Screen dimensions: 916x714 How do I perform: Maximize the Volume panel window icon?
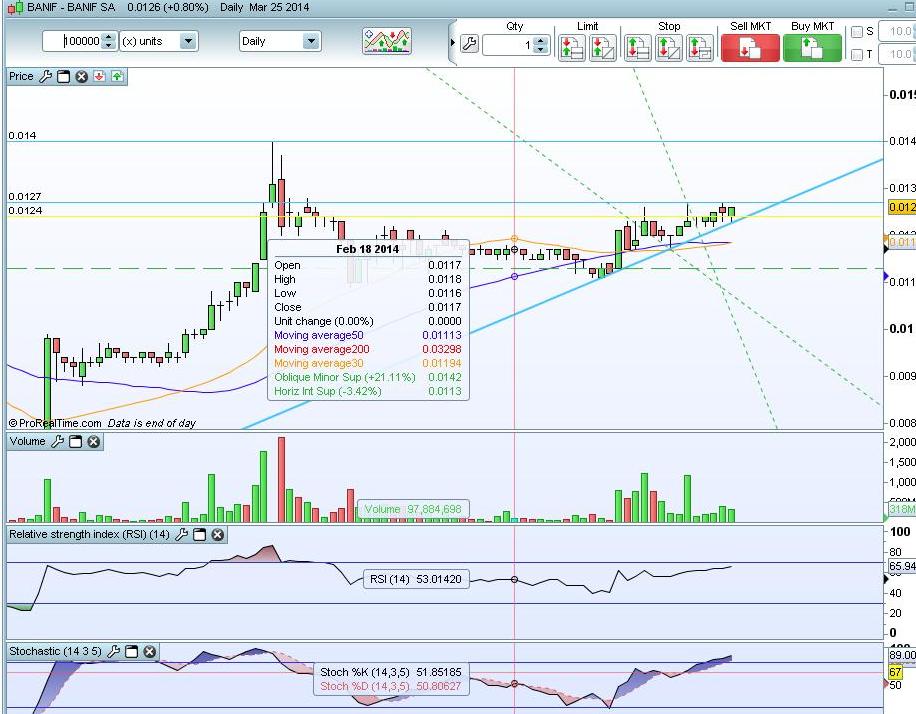coord(75,442)
